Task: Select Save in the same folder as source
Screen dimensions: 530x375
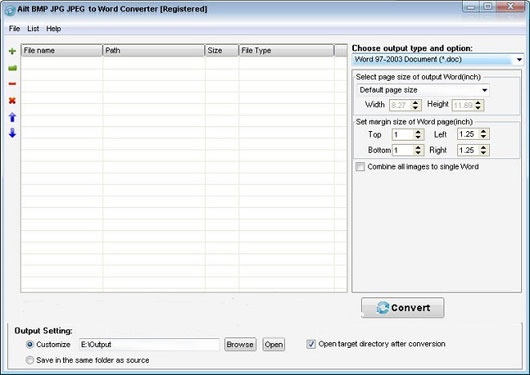Action: (x=30, y=360)
